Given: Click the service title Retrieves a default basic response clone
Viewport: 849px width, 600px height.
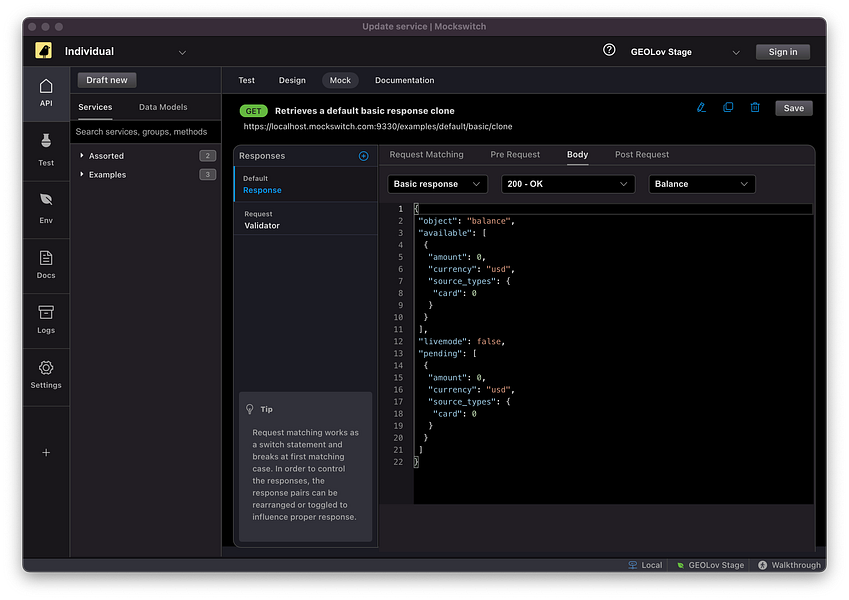Looking at the screenshot, I should [x=364, y=110].
